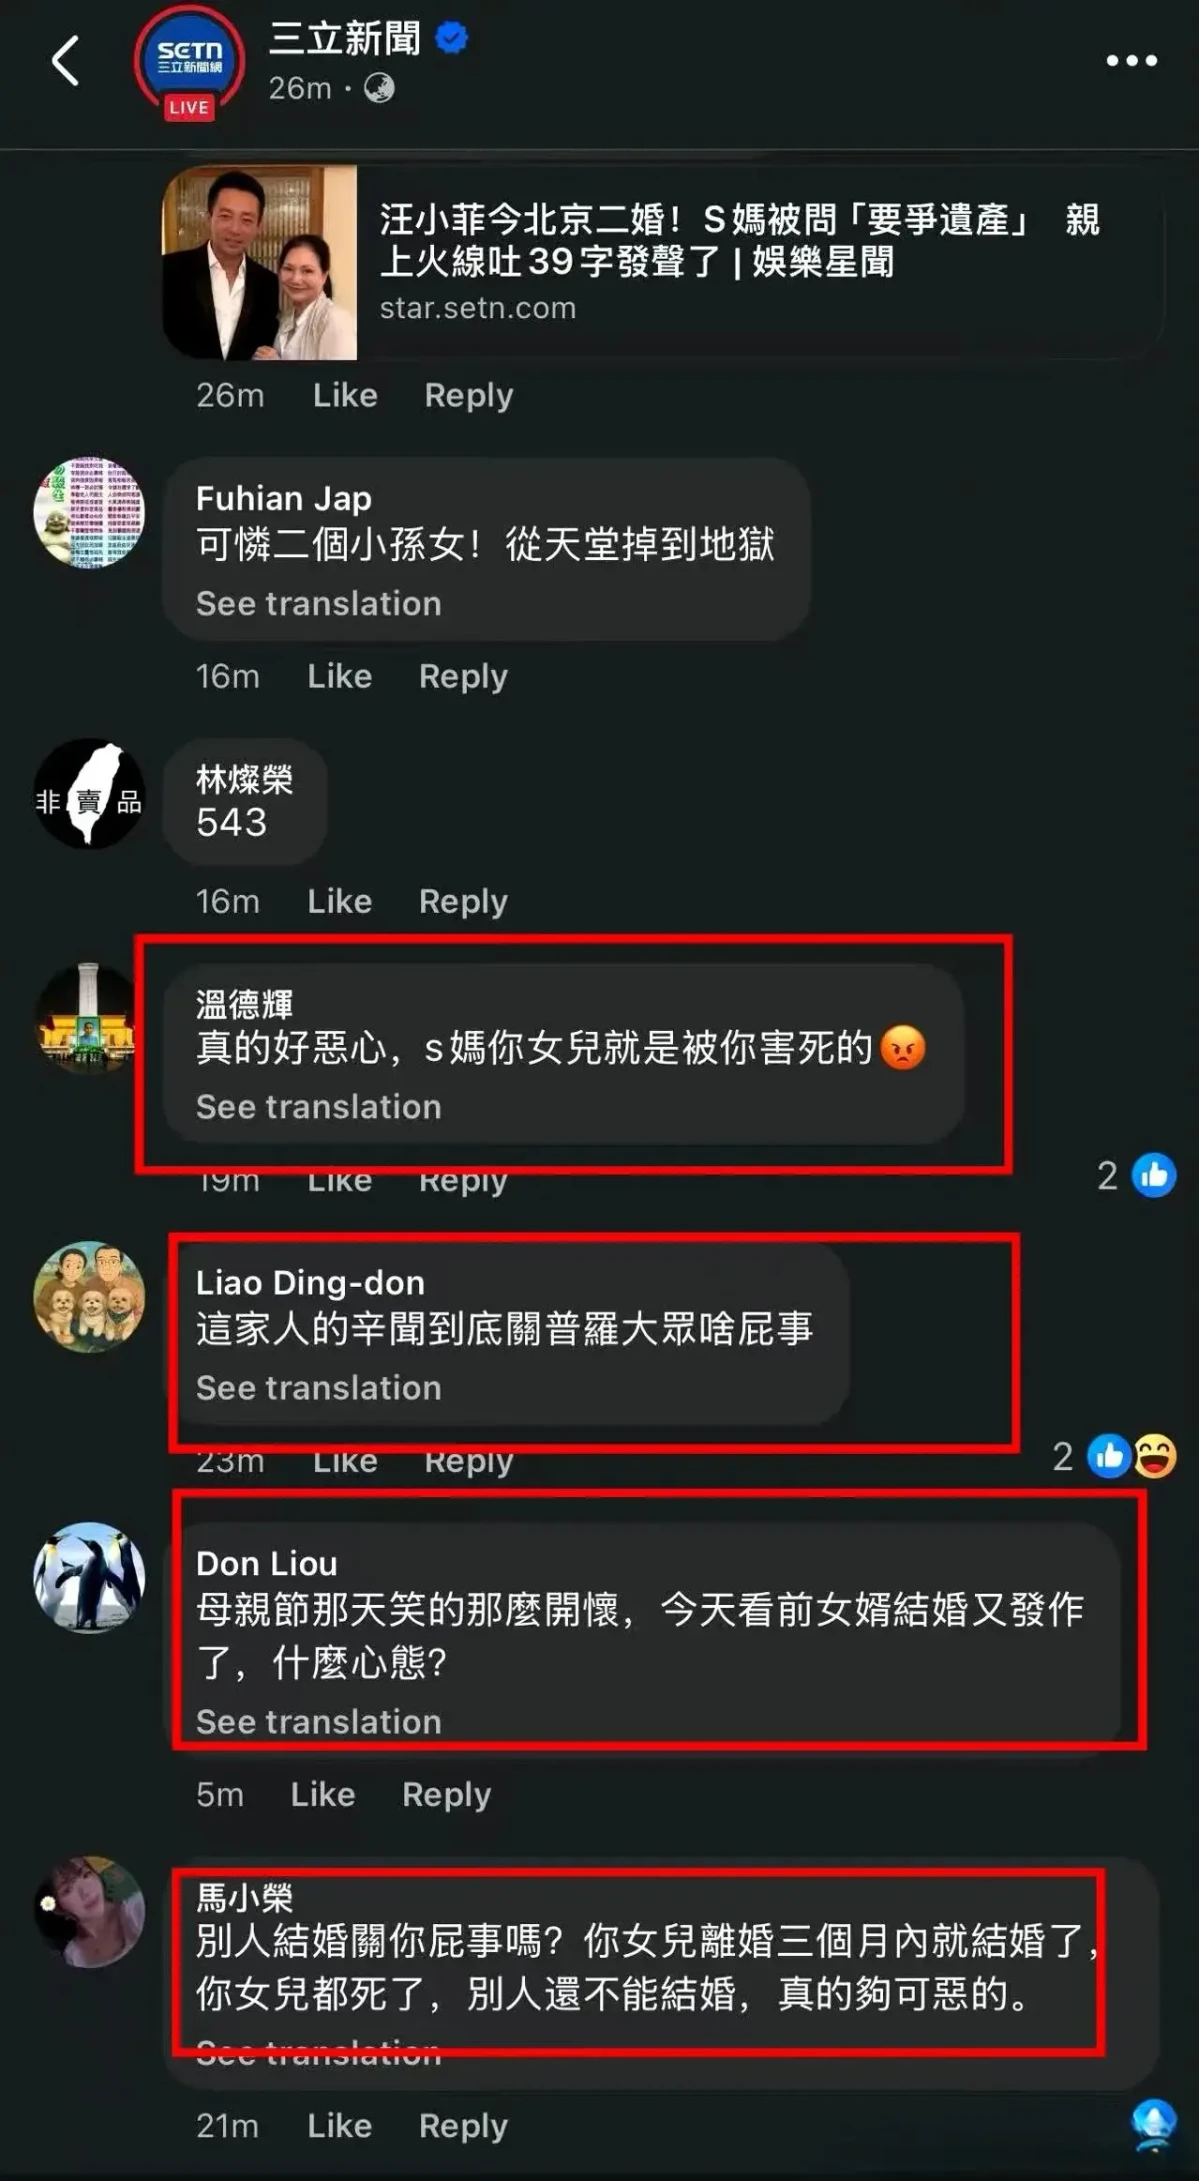See translation of Liao Ding-don's comment
1199x2181 pixels.
[x=318, y=1388]
